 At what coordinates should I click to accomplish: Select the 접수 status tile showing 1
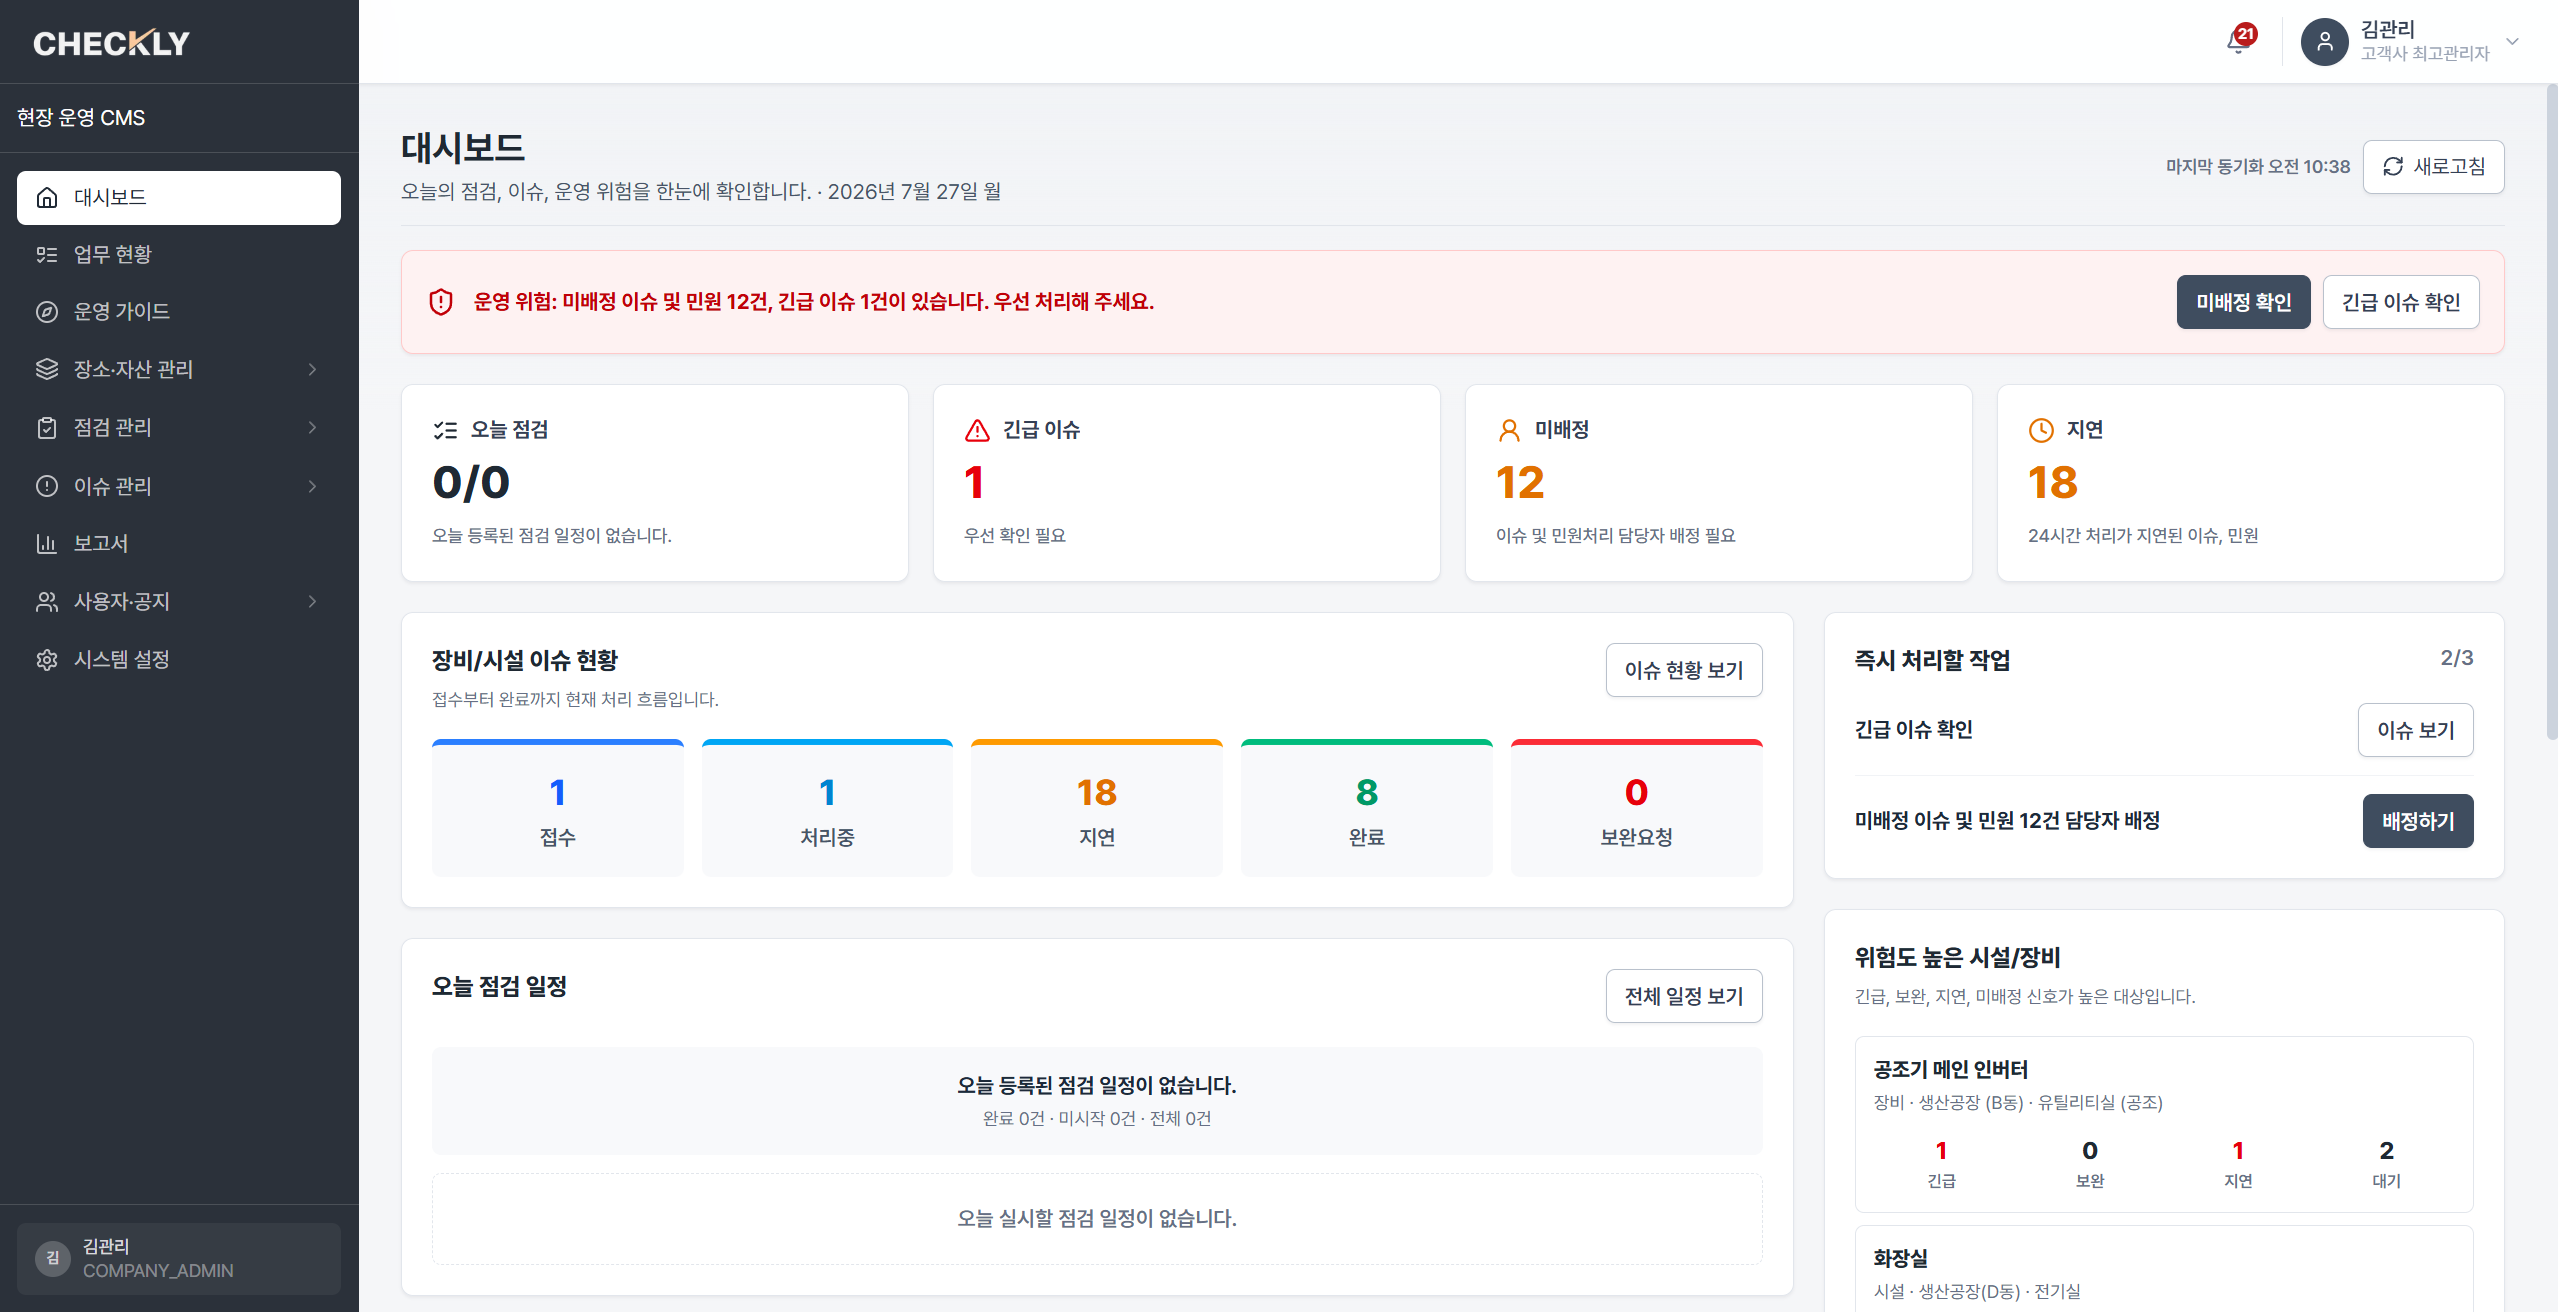[x=558, y=809]
